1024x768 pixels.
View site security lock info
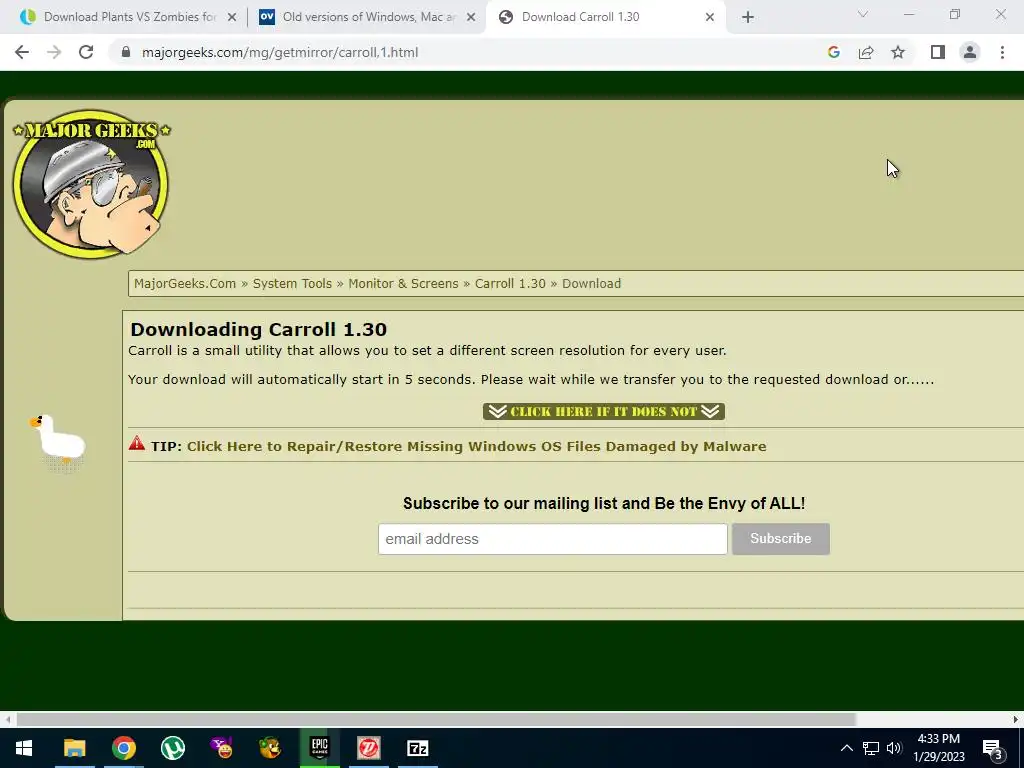click(126, 52)
